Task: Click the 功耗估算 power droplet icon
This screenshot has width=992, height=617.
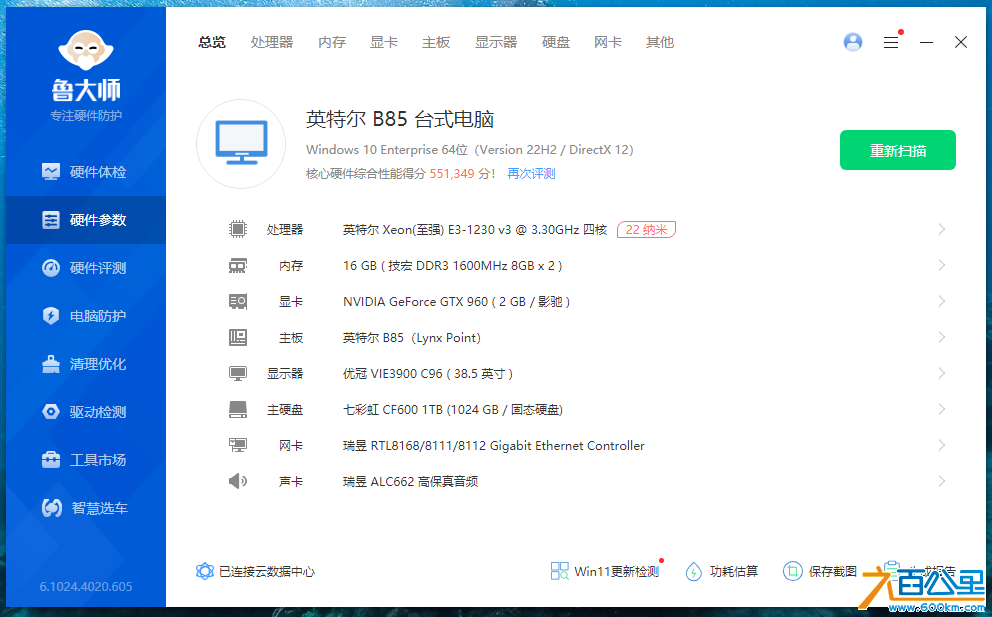Action: [693, 571]
